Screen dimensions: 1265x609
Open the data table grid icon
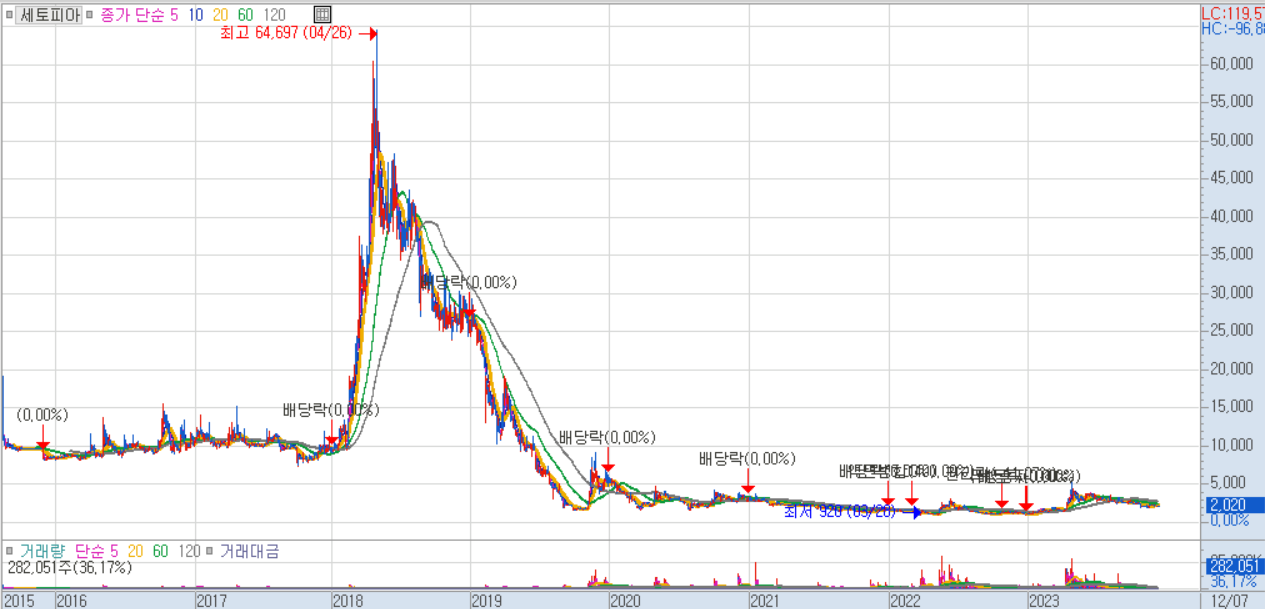[321, 15]
